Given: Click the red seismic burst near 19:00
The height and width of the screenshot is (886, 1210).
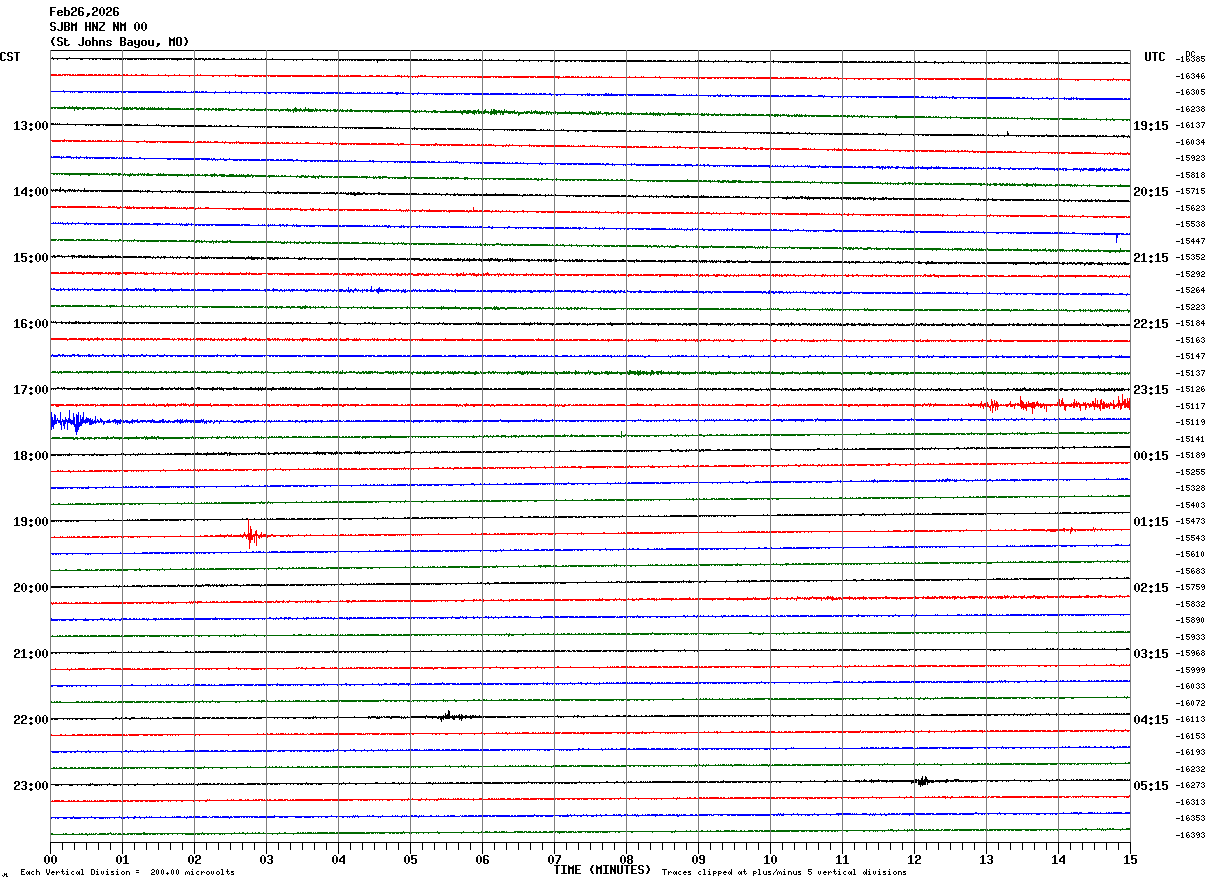Looking at the screenshot, I should 252,534.
